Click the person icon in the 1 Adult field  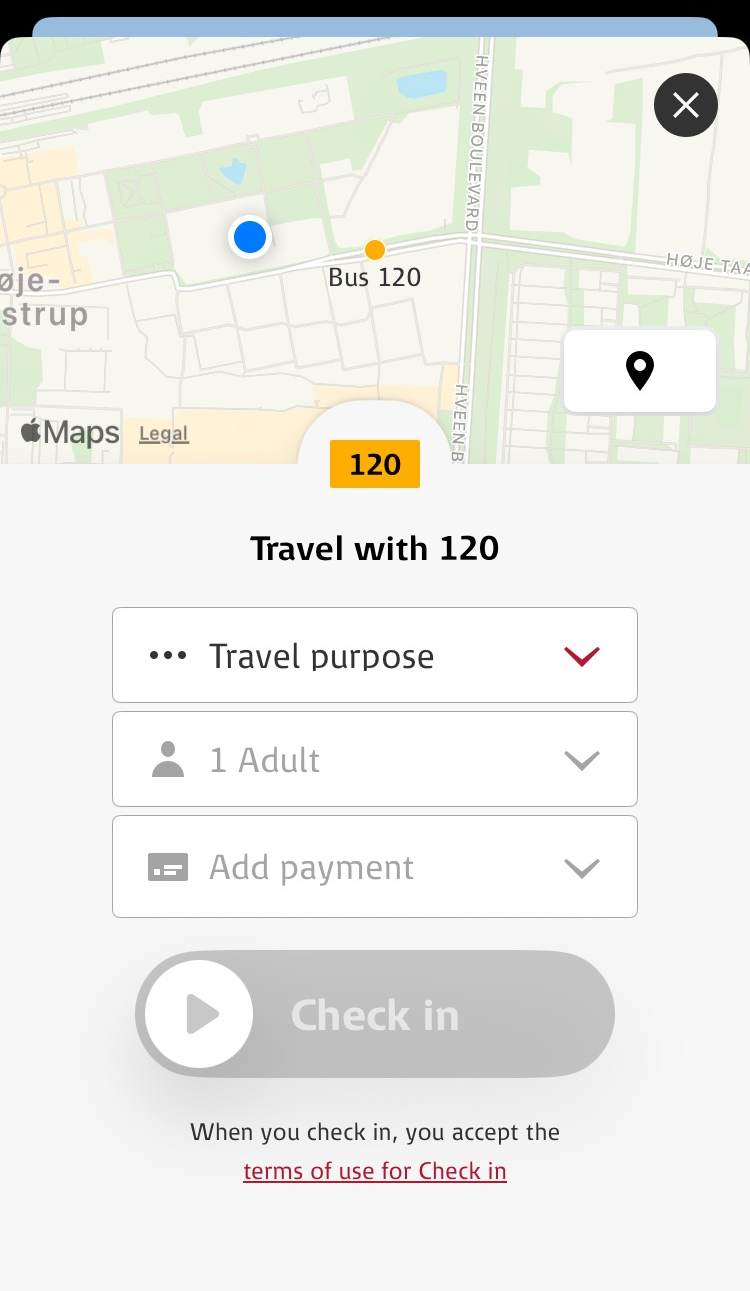(168, 760)
